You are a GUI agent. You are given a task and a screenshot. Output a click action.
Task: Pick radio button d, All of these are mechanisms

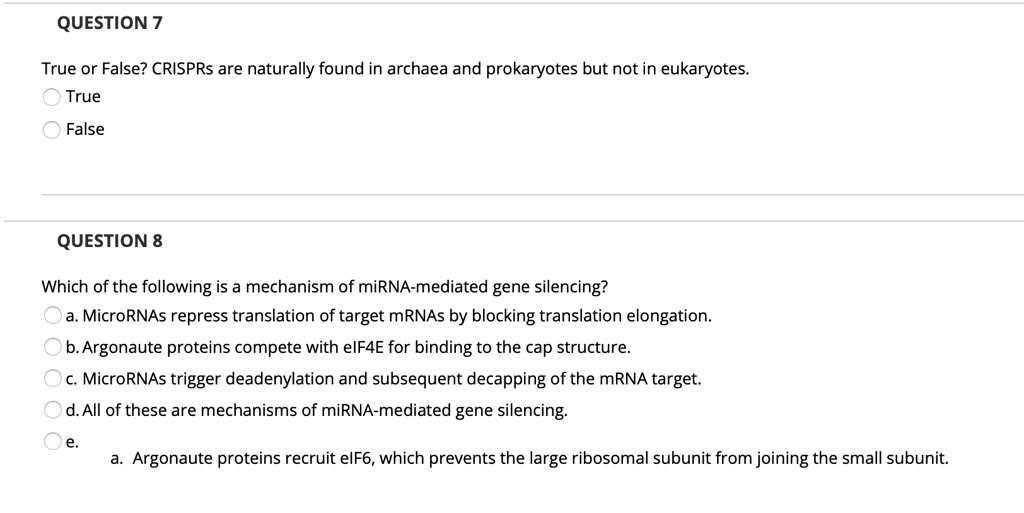[x=52, y=410]
